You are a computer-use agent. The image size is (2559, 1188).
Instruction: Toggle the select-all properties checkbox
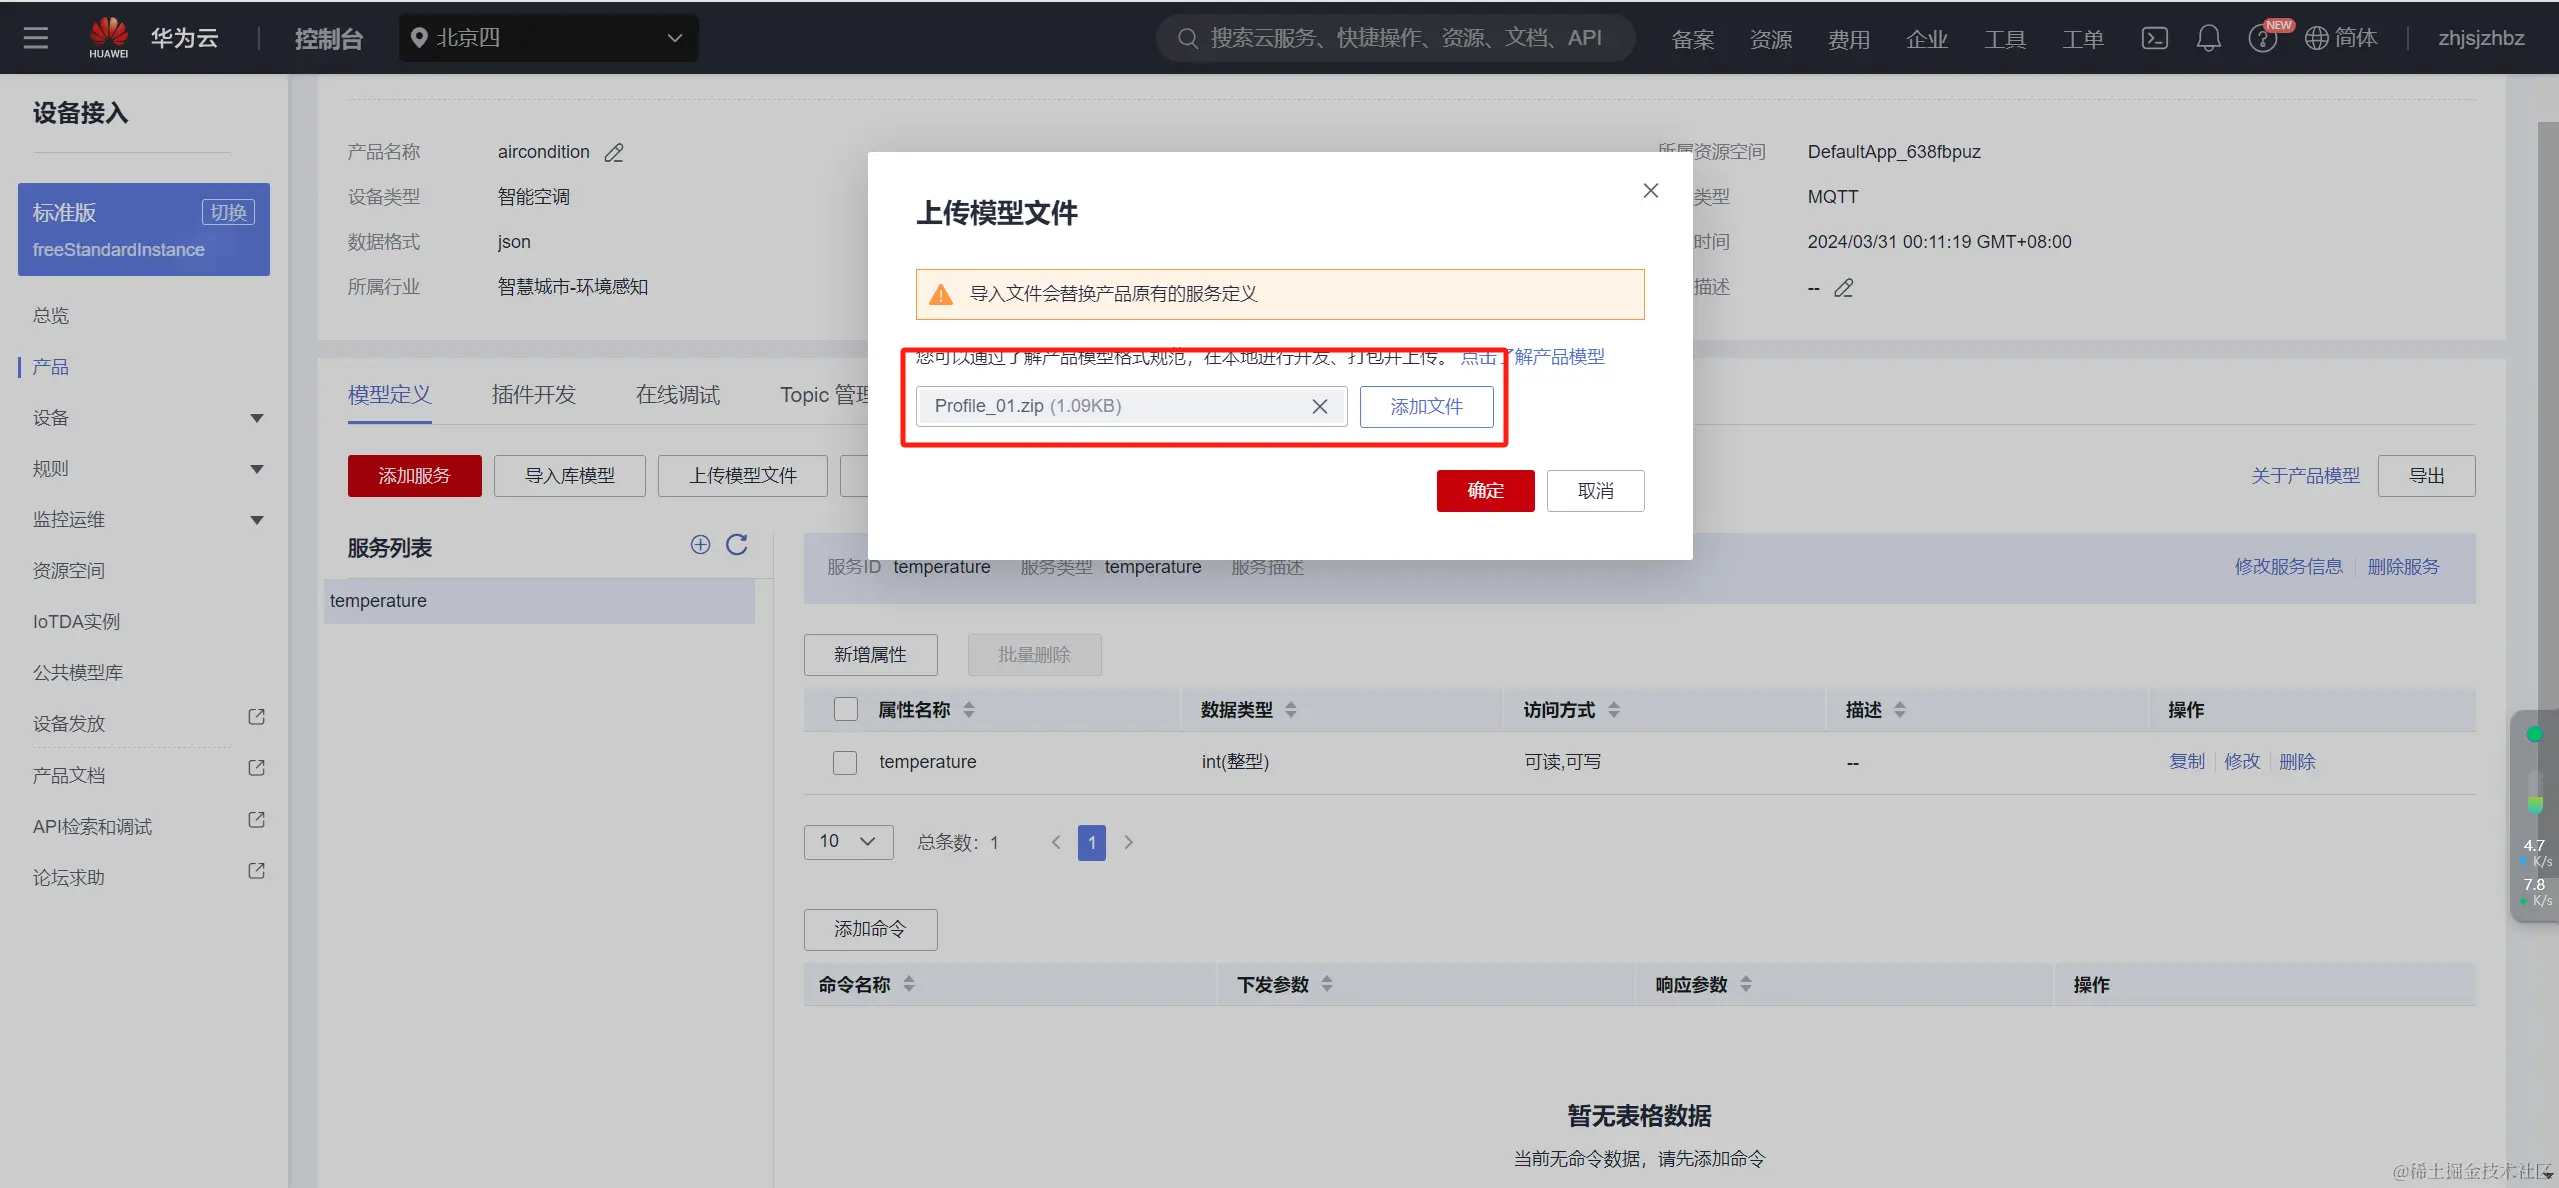[846, 709]
